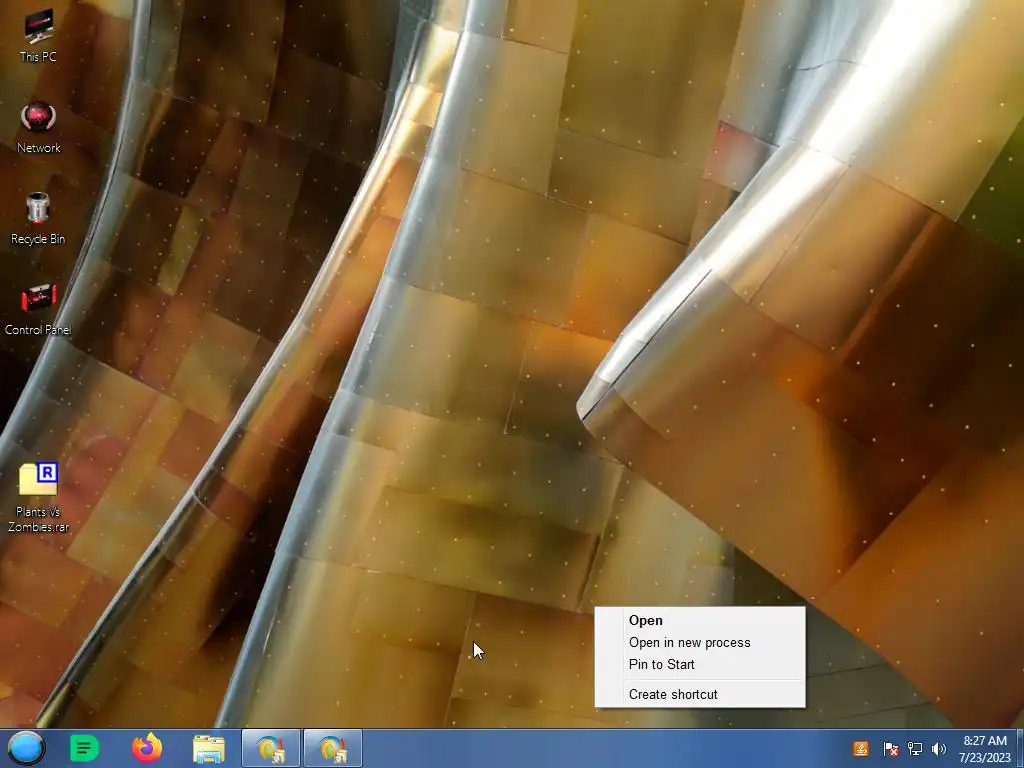Choose Open in new process
This screenshot has width=1024, height=768.
click(x=699, y=643)
